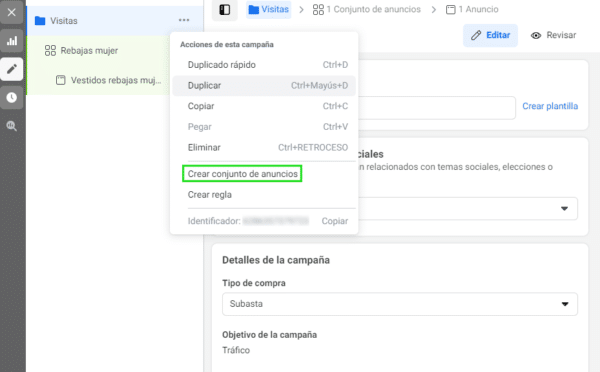Toggle the sidebar panel layout icon
Viewport: 600px width, 372px height.
(225, 10)
